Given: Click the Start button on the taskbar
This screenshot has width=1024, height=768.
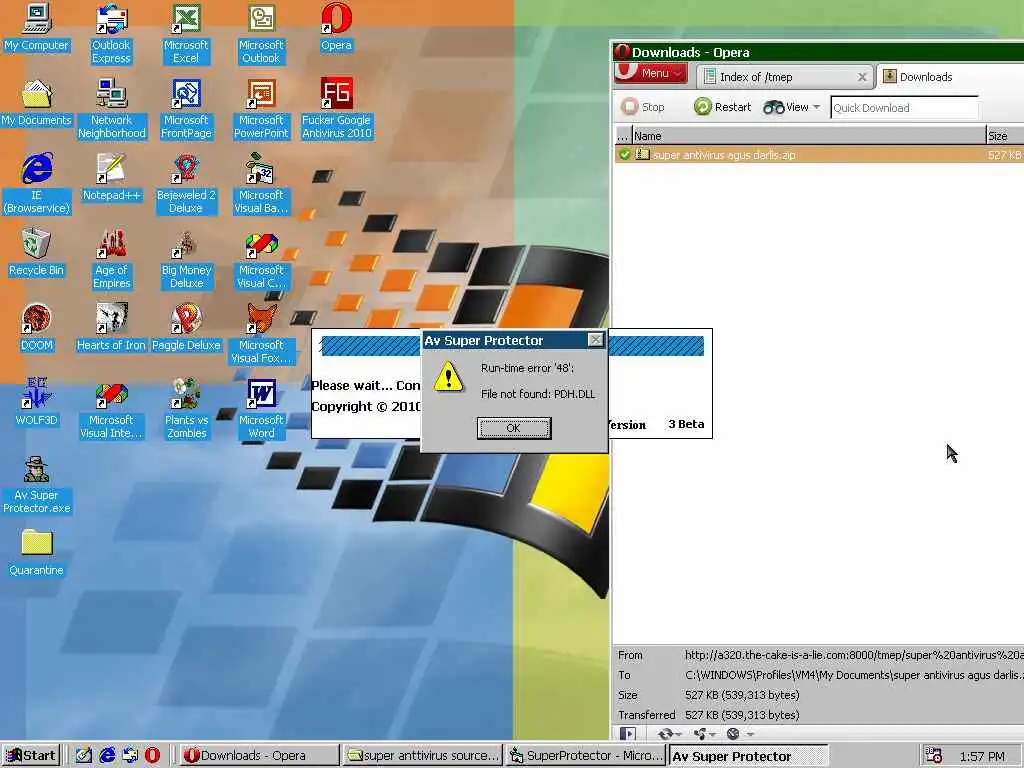Looking at the screenshot, I should click(x=31, y=756).
